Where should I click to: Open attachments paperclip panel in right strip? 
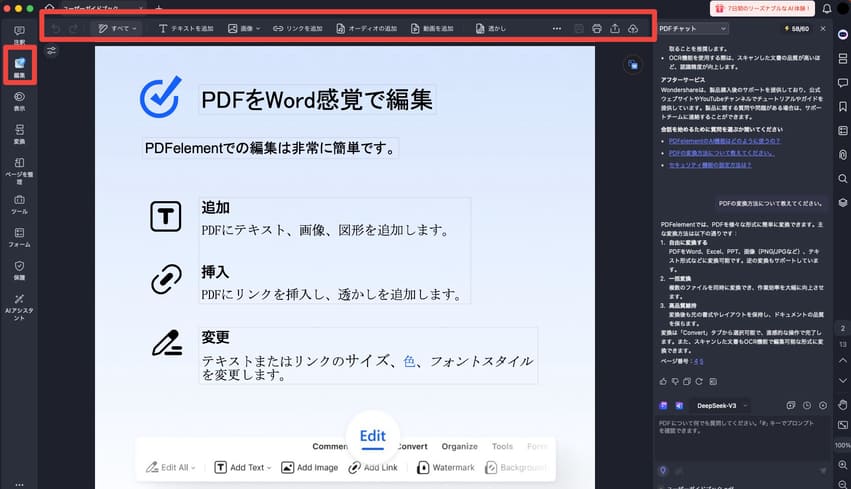click(x=843, y=155)
